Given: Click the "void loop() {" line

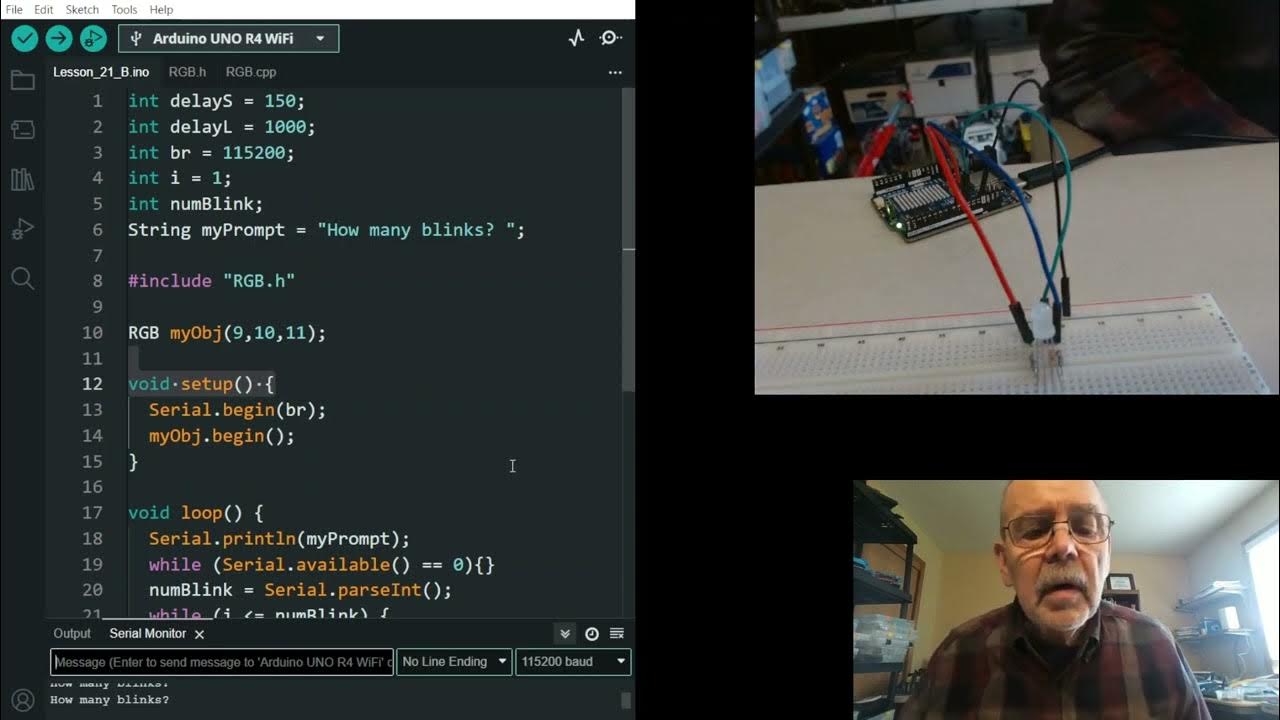Looking at the screenshot, I should 195,513.
